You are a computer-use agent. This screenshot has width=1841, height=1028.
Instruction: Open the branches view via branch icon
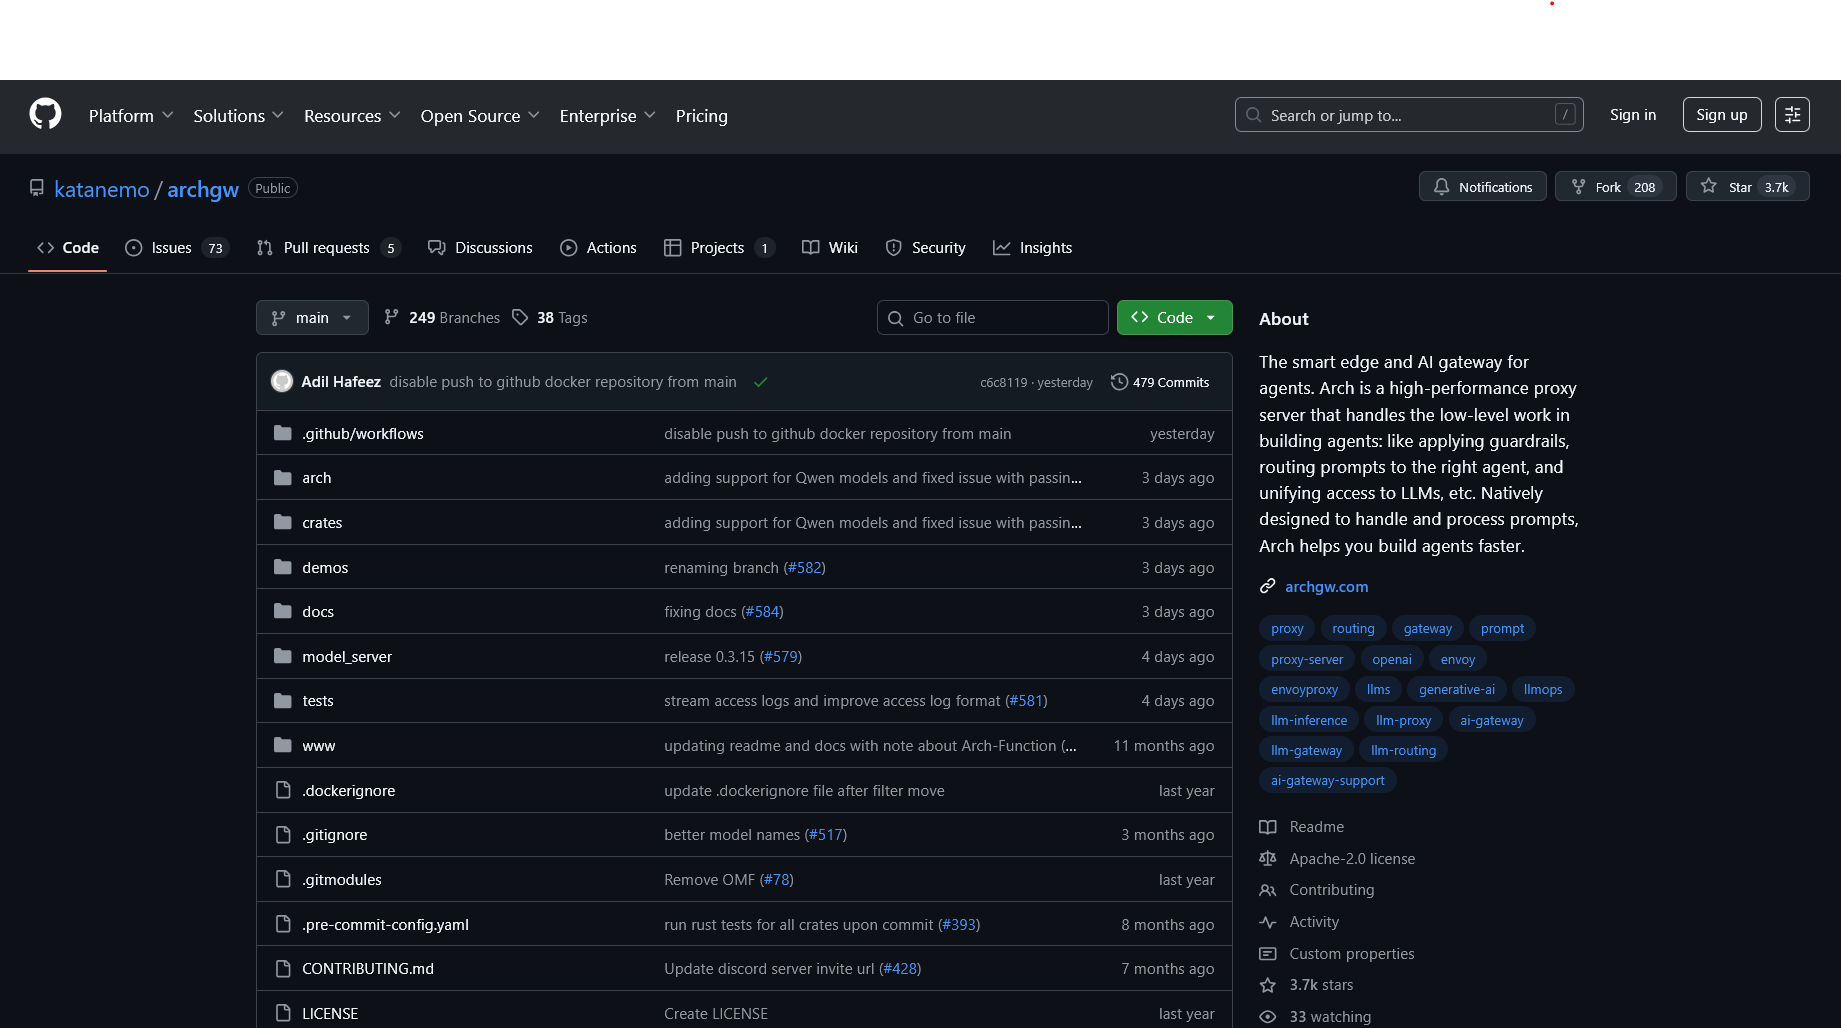390,317
